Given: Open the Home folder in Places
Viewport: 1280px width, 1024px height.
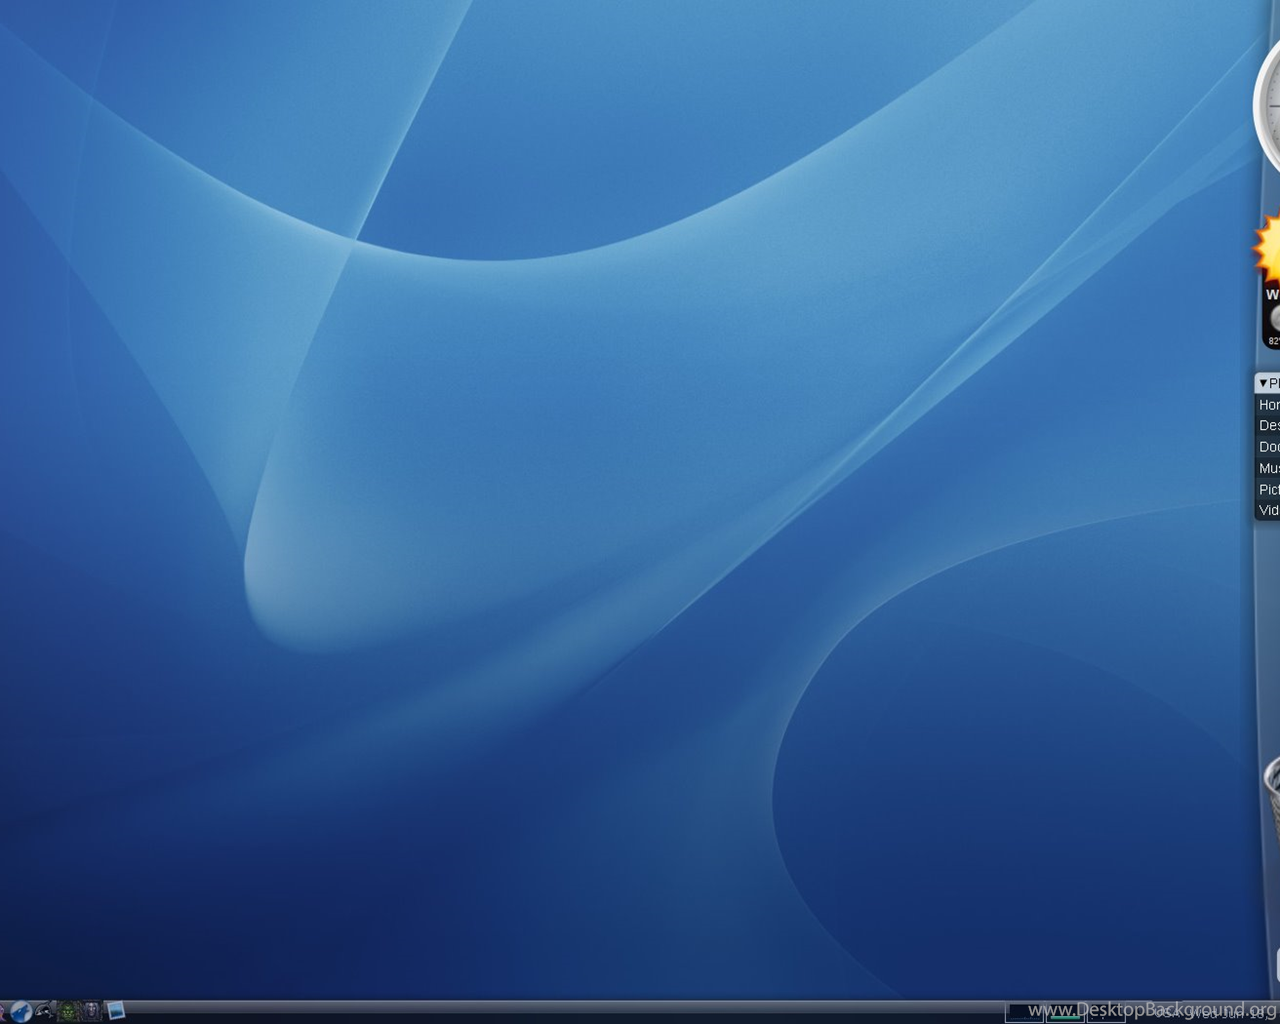Looking at the screenshot, I should click(x=1269, y=405).
